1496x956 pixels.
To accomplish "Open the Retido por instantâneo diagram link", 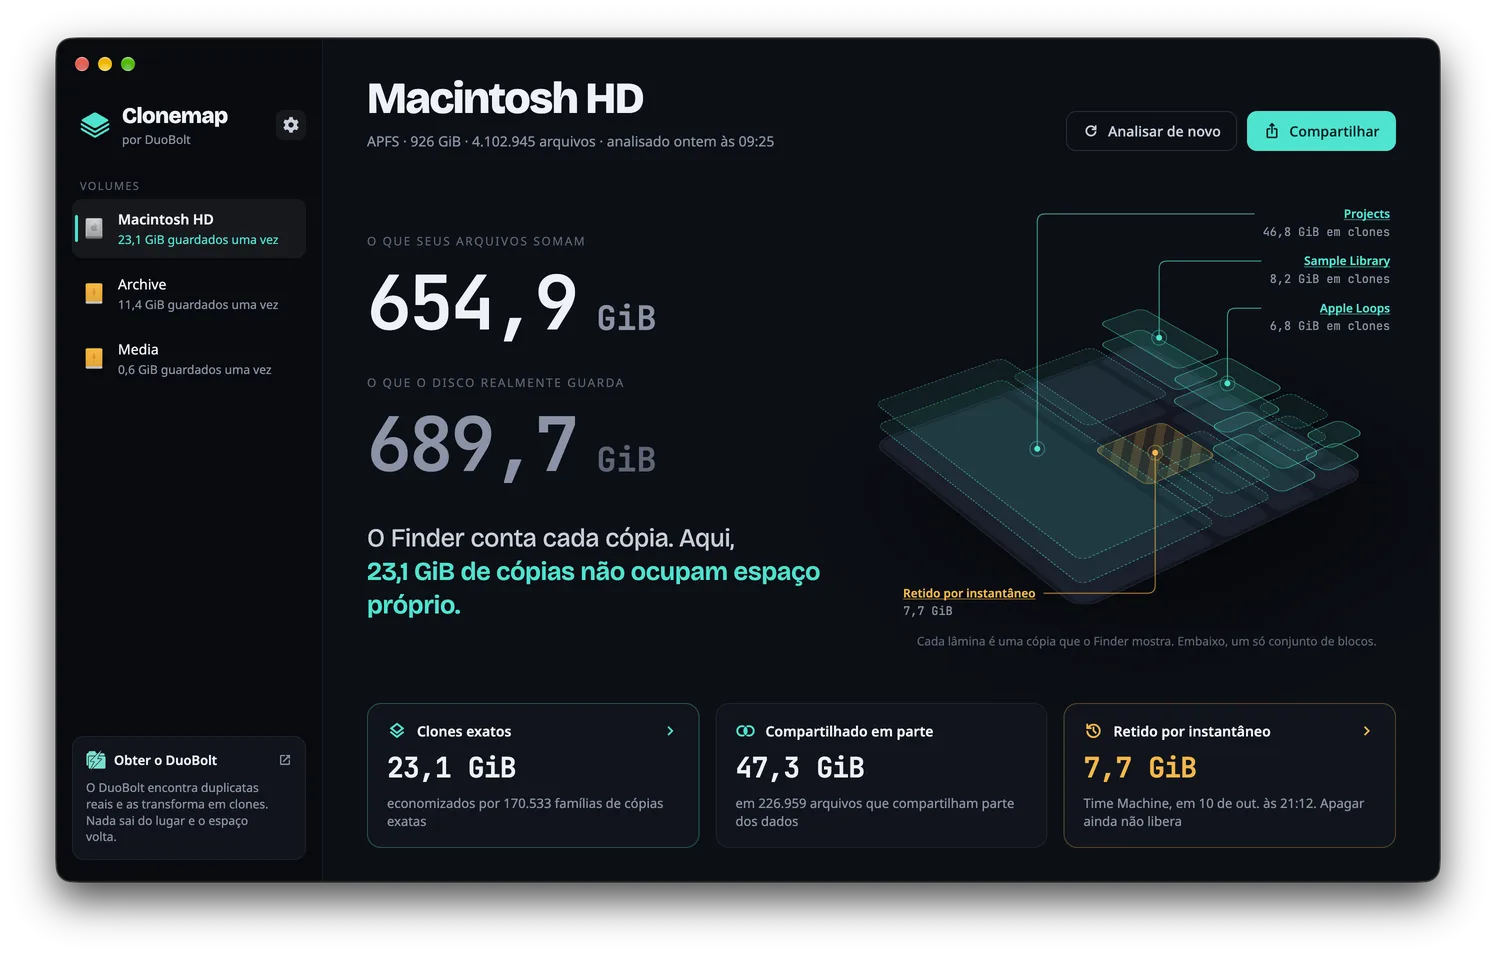I will (x=968, y=593).
